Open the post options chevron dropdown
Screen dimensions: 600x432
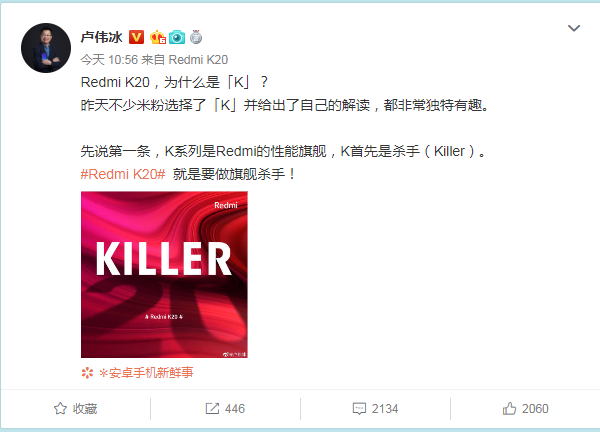[x=574, y=28]
